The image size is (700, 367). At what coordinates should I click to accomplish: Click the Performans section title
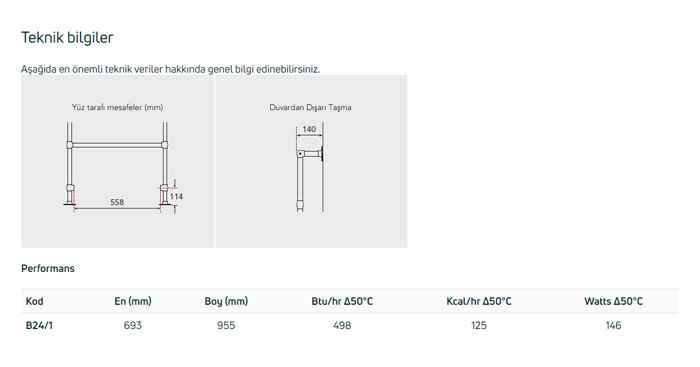pyautogui.click(x=48, y=268)
